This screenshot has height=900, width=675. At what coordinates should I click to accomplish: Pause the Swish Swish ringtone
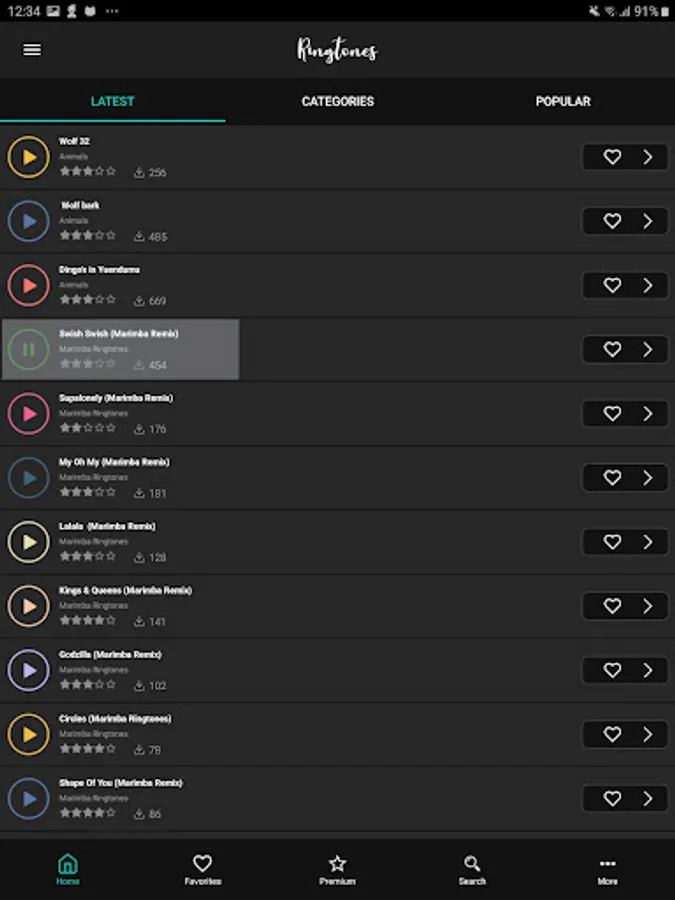[29, 349]
